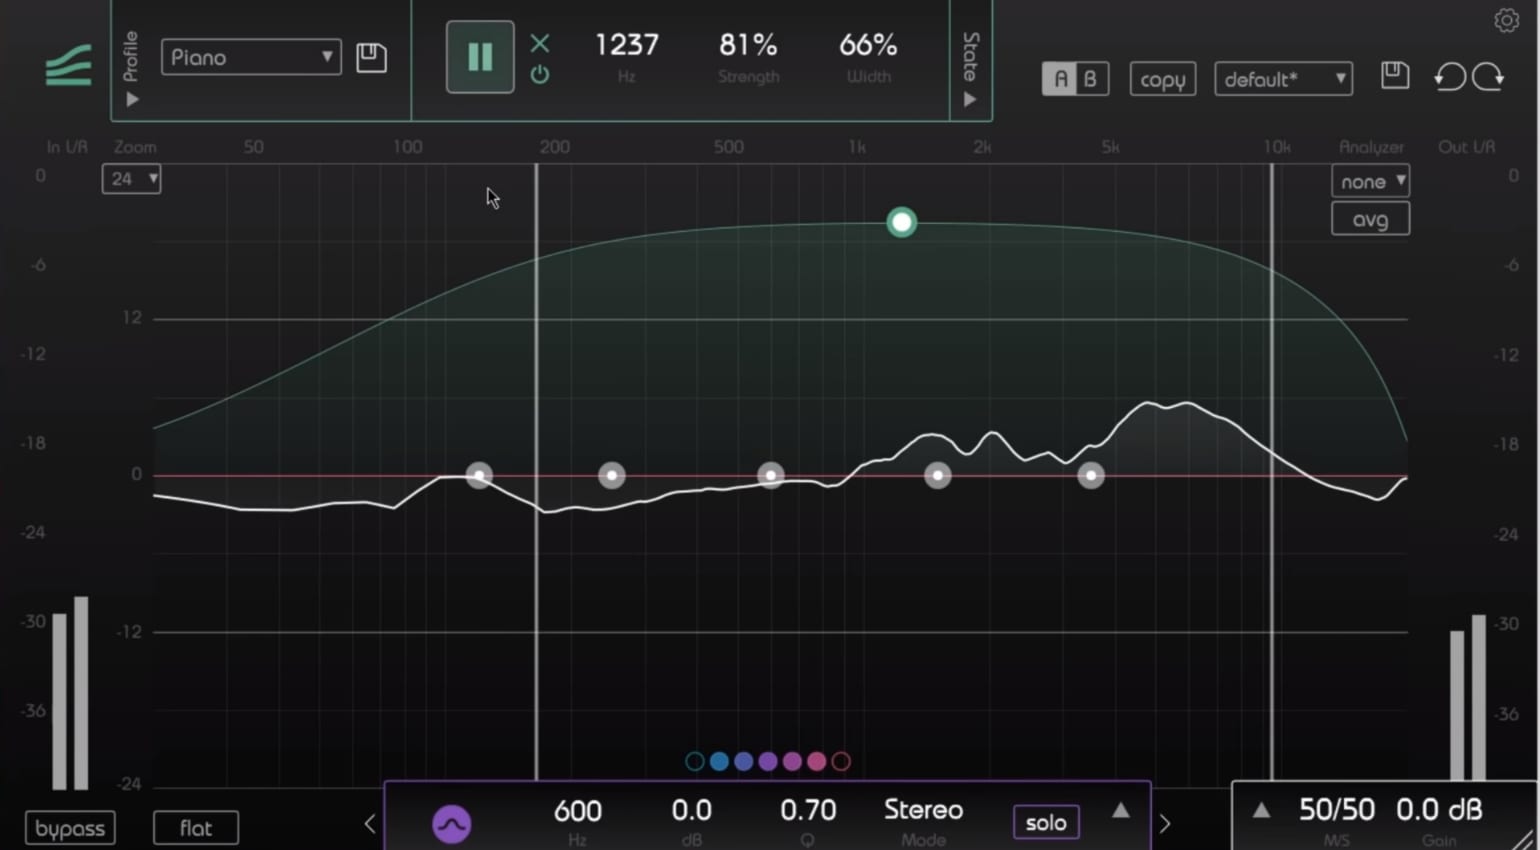Select the indigo band dot
The width and height of the screenshot is (1540, 850).
click(743, 761)
